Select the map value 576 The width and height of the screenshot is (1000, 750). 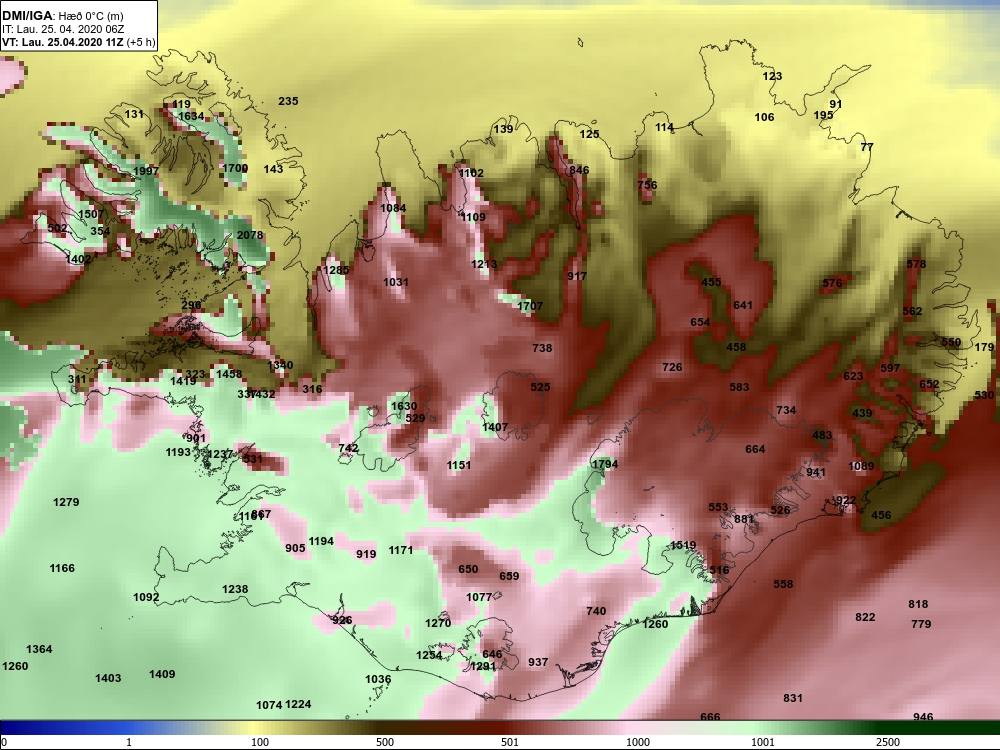(832, 283)
